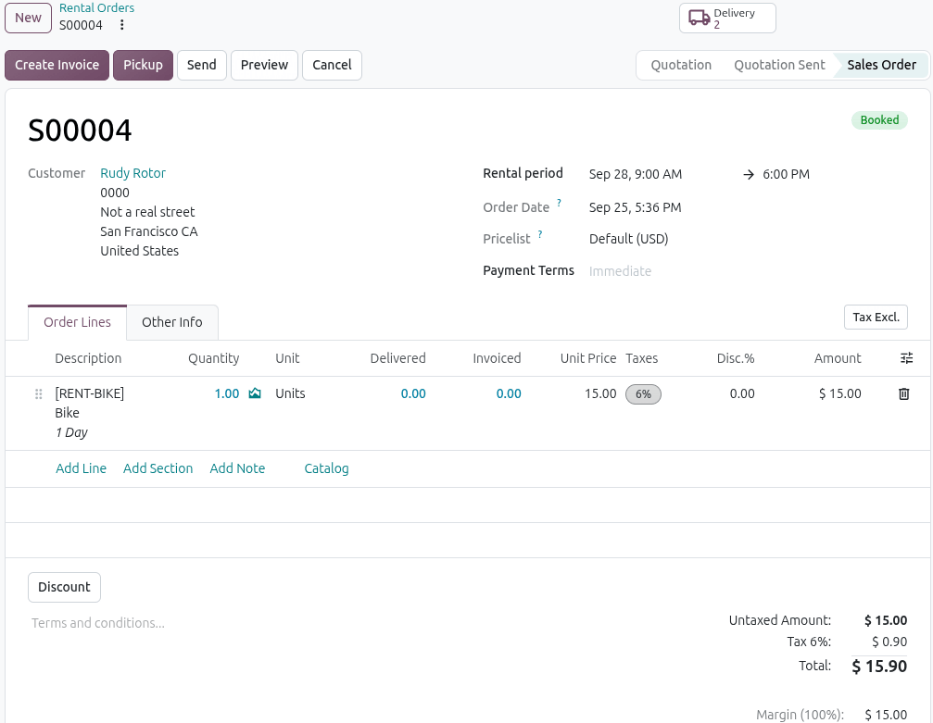Open the column settings adjust icon
This screenshot has height=723, width=933.
click(x=906, y=358)
